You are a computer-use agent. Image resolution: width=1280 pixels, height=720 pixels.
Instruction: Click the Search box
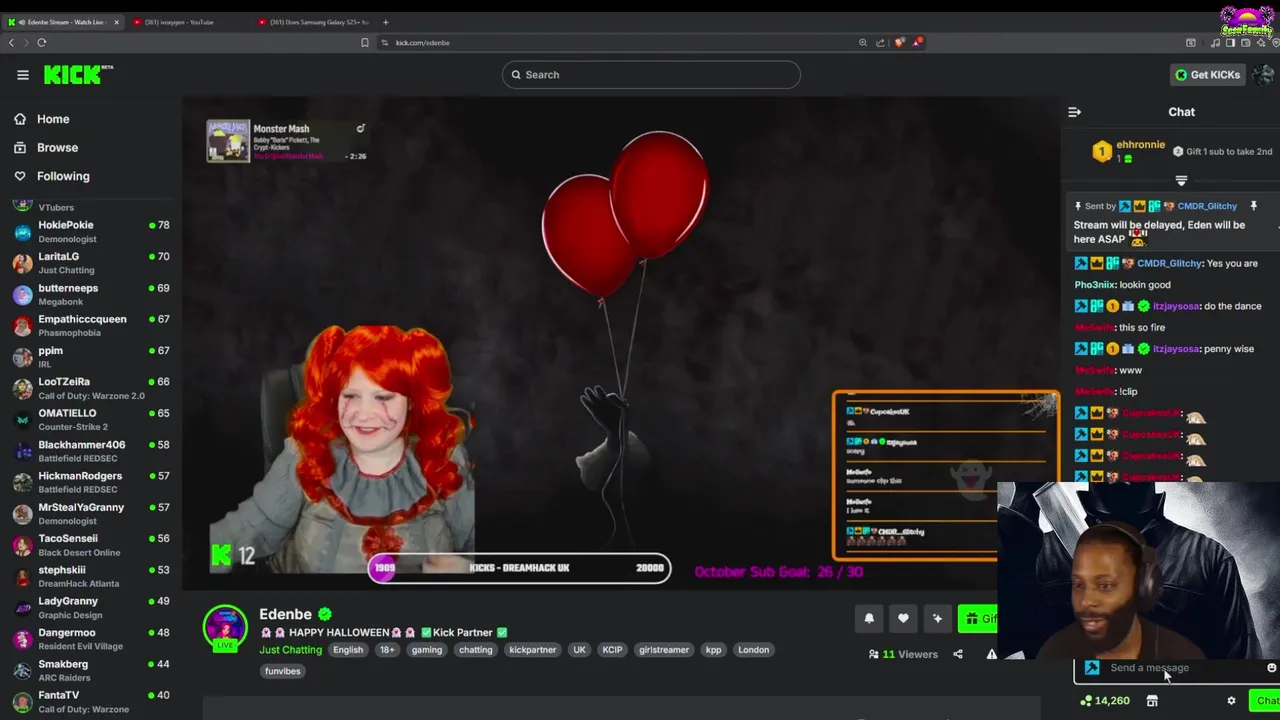(651, 75)
